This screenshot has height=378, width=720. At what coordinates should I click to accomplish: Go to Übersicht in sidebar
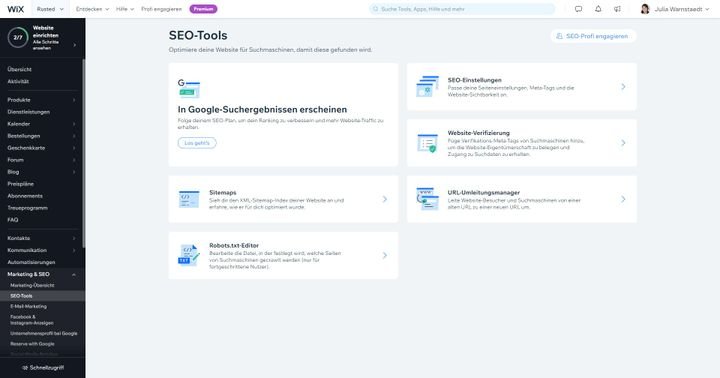[19, 69]
